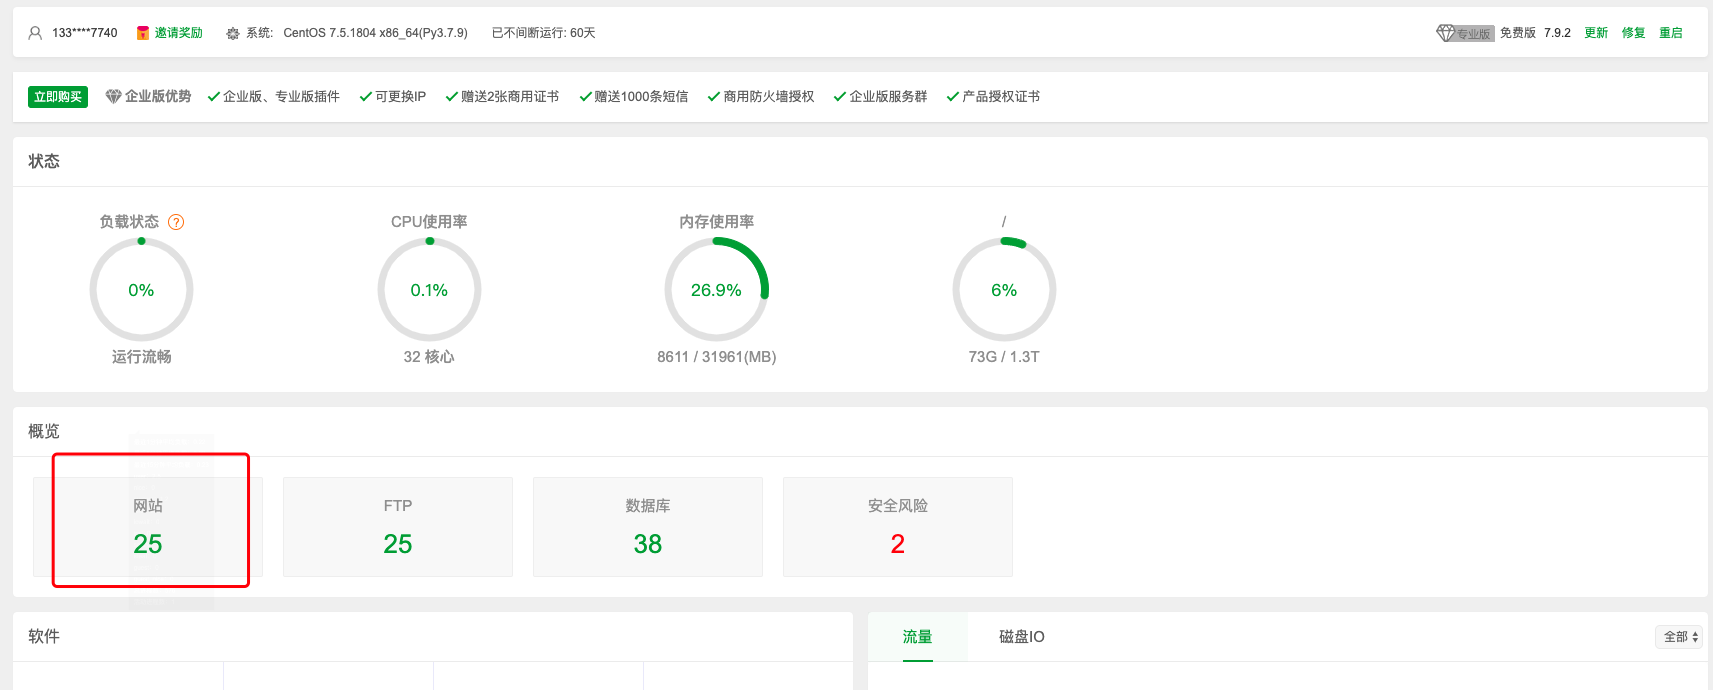Click the disk usage 6% gauge
The height and width of the screenshot is (690, 1713).
tap(1004, 290)
